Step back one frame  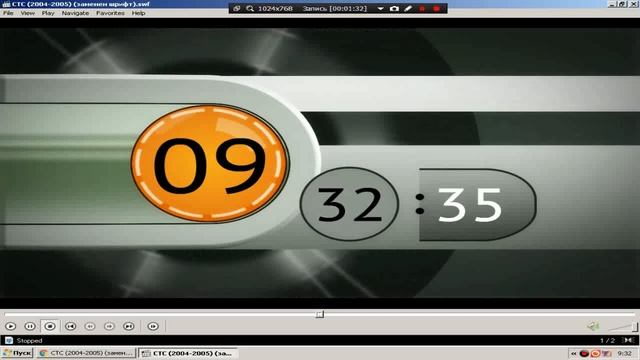coord(90,326)
